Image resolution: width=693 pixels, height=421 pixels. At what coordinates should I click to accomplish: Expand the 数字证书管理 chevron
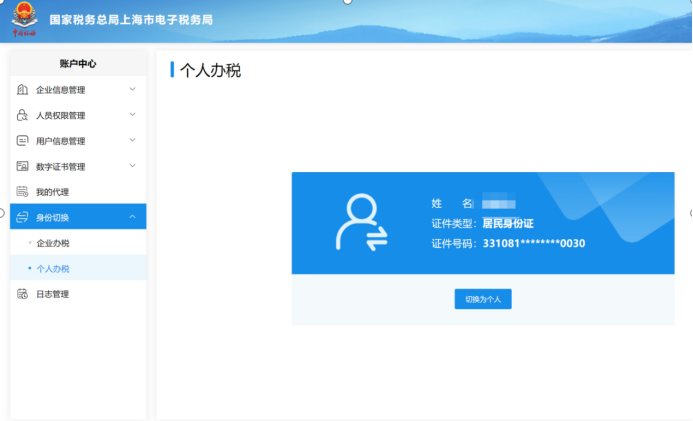[x=132, y=166]
